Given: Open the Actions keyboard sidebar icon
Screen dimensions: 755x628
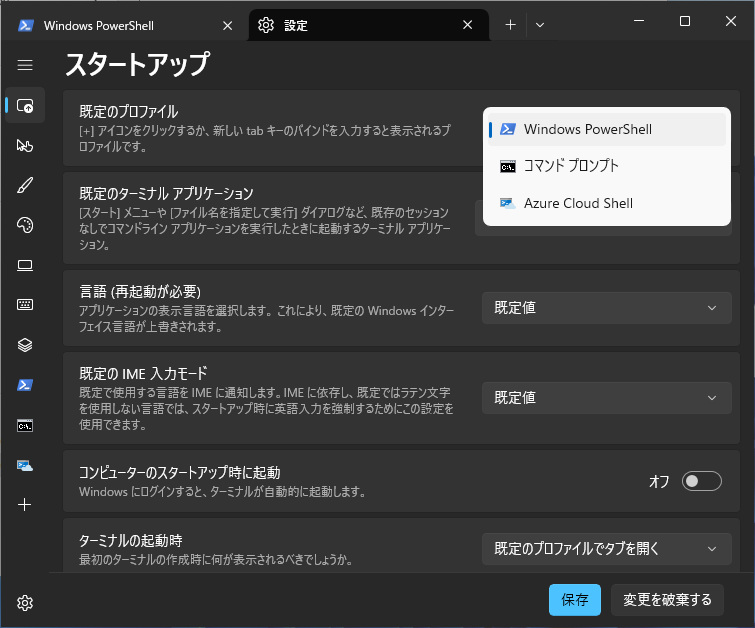Looking at the screenshot, I should [x=25, y=304].
